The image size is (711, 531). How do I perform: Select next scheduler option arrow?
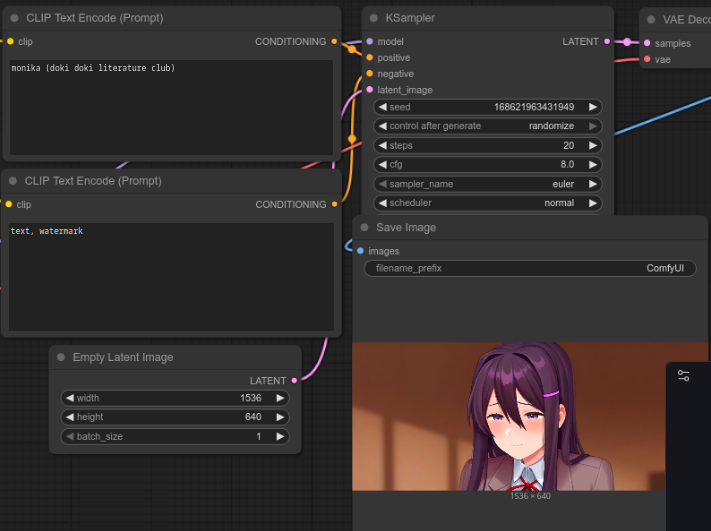coord(592,203)
